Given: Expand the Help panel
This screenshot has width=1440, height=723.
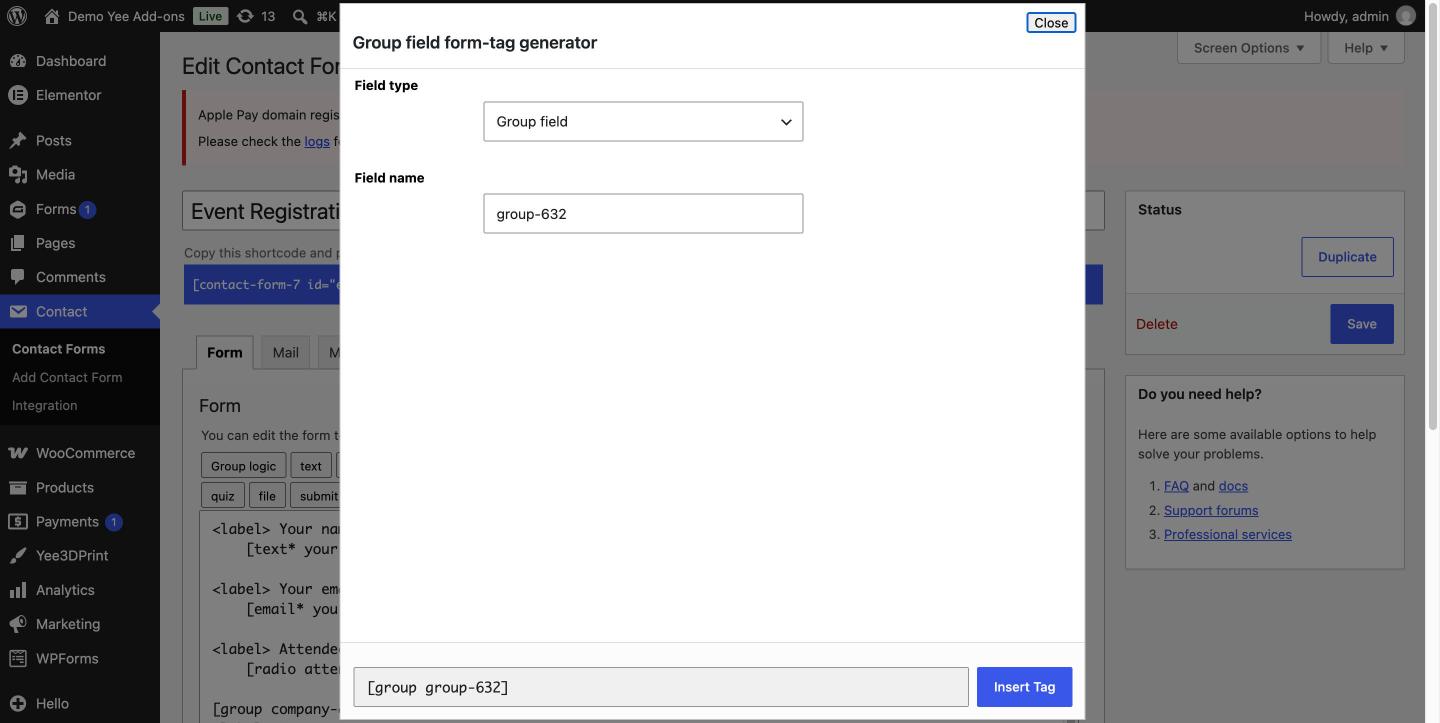Looking at the screenshot, I should point(1366,48).
